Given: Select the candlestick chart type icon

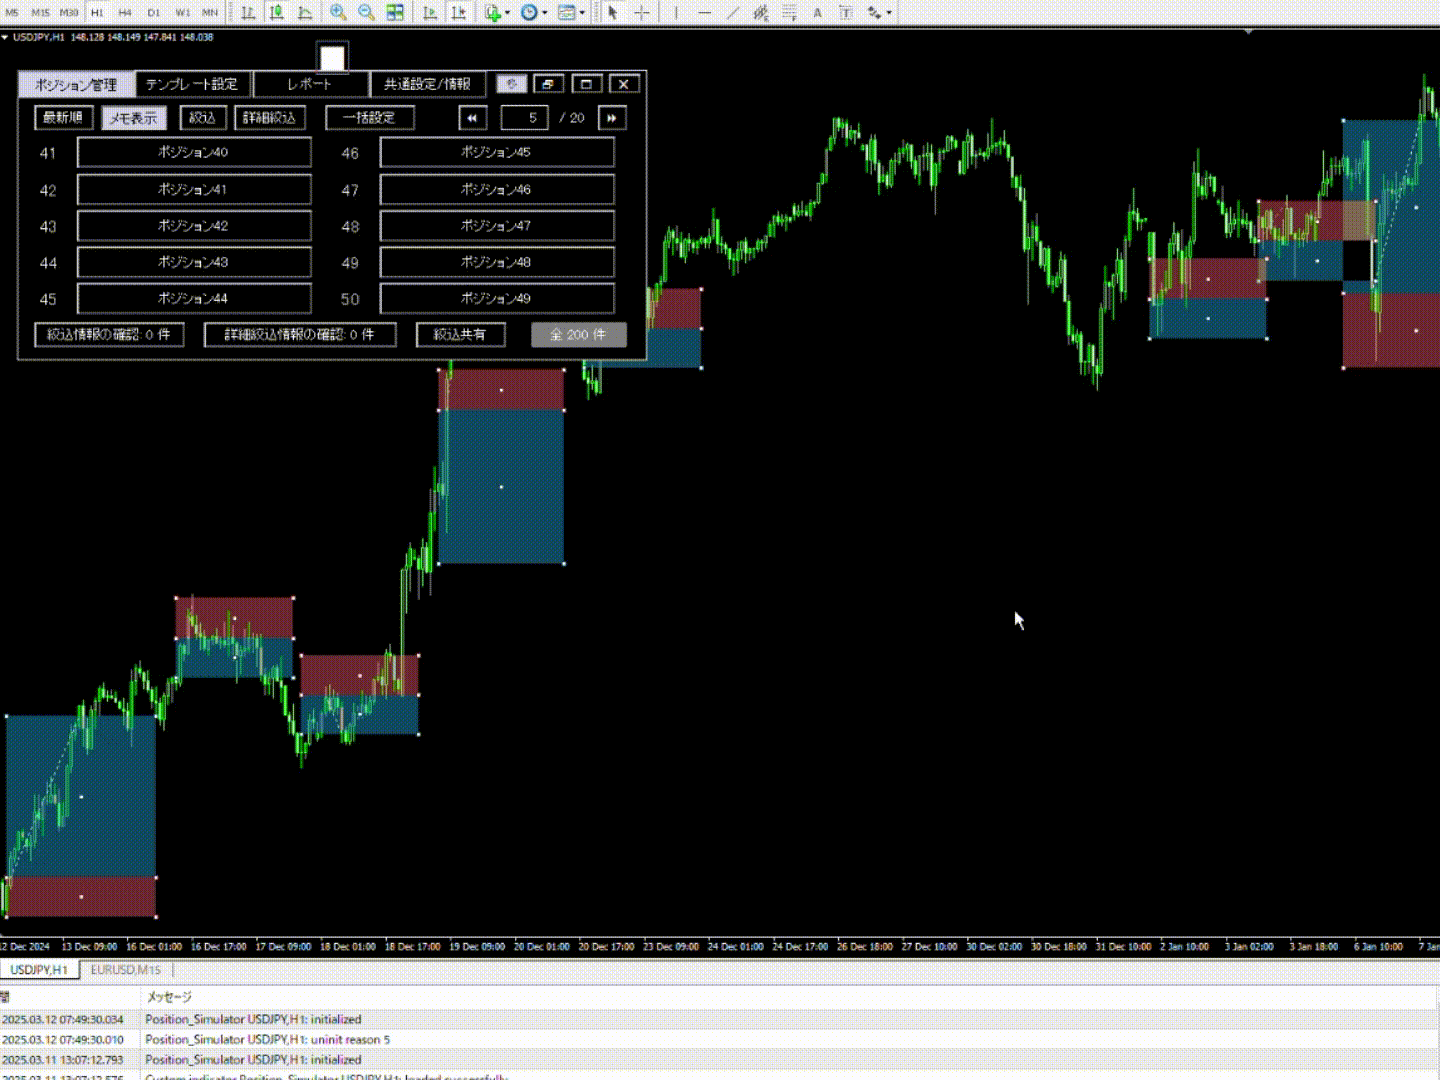Looking at the screenshot, I should (276, 12).
